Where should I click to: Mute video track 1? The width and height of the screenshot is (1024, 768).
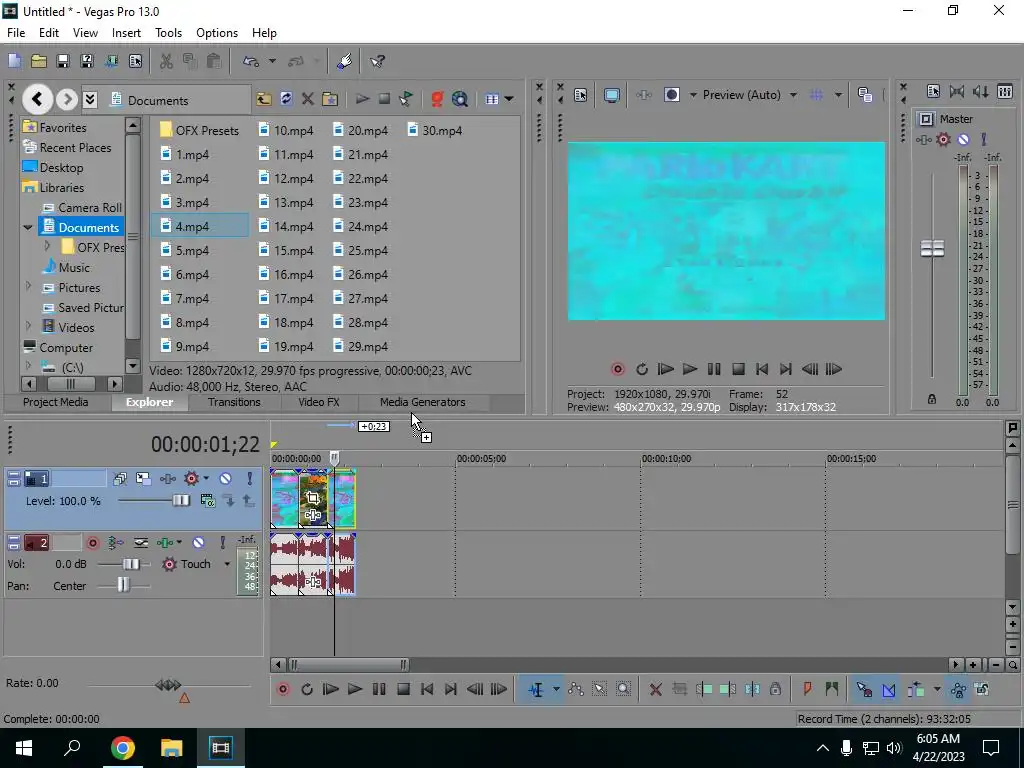click(225, 479)
